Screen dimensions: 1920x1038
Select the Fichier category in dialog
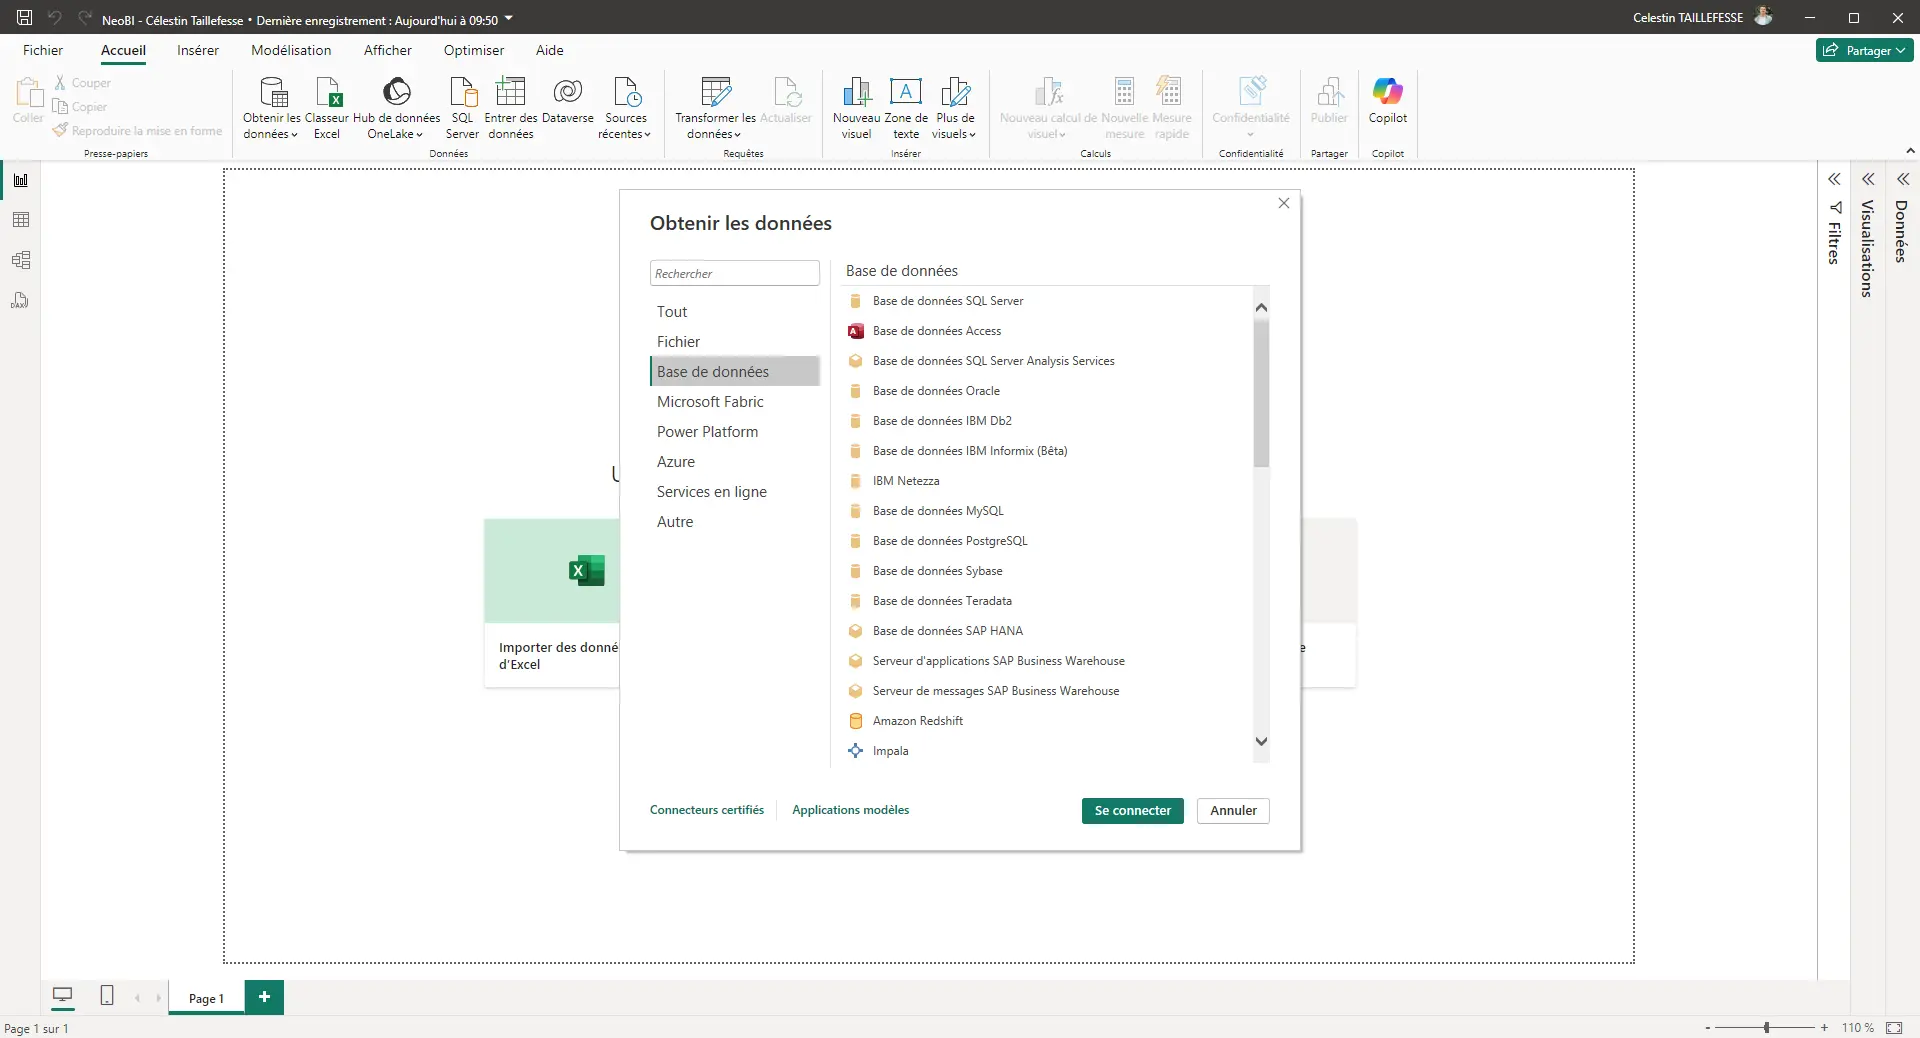[735, 342]
